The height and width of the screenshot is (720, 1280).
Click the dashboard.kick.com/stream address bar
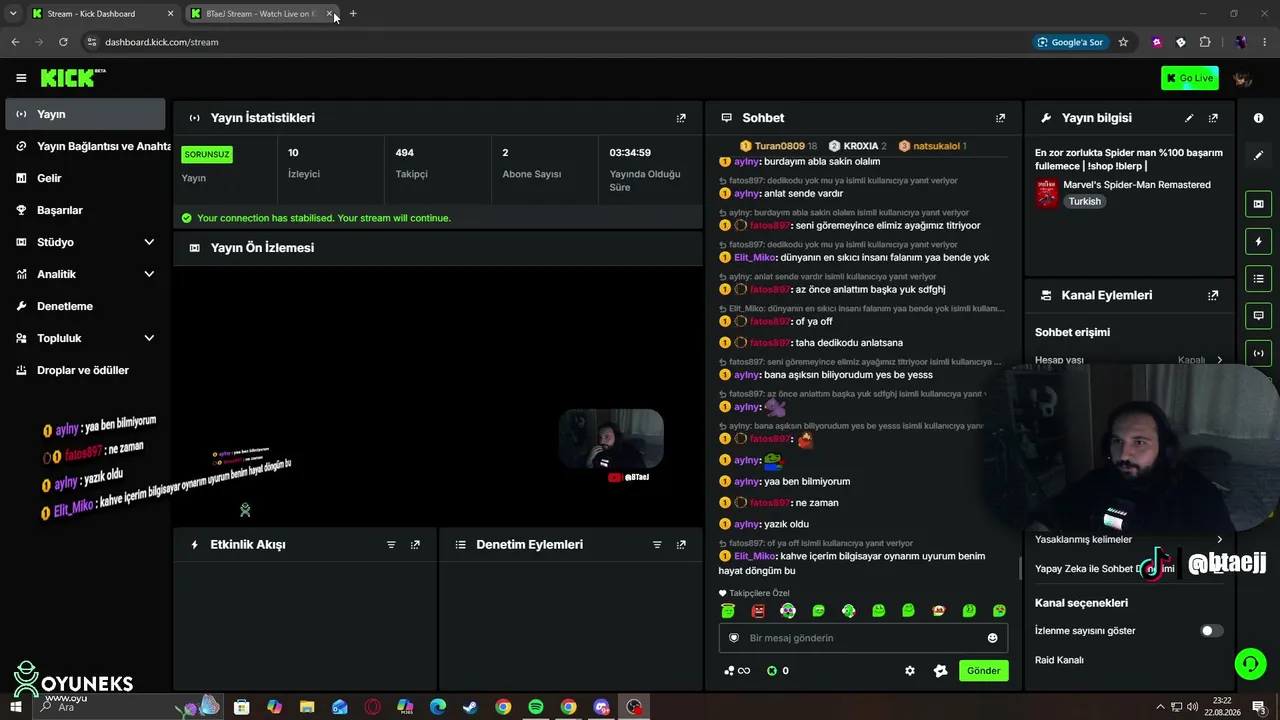click(x=161, y=42)
